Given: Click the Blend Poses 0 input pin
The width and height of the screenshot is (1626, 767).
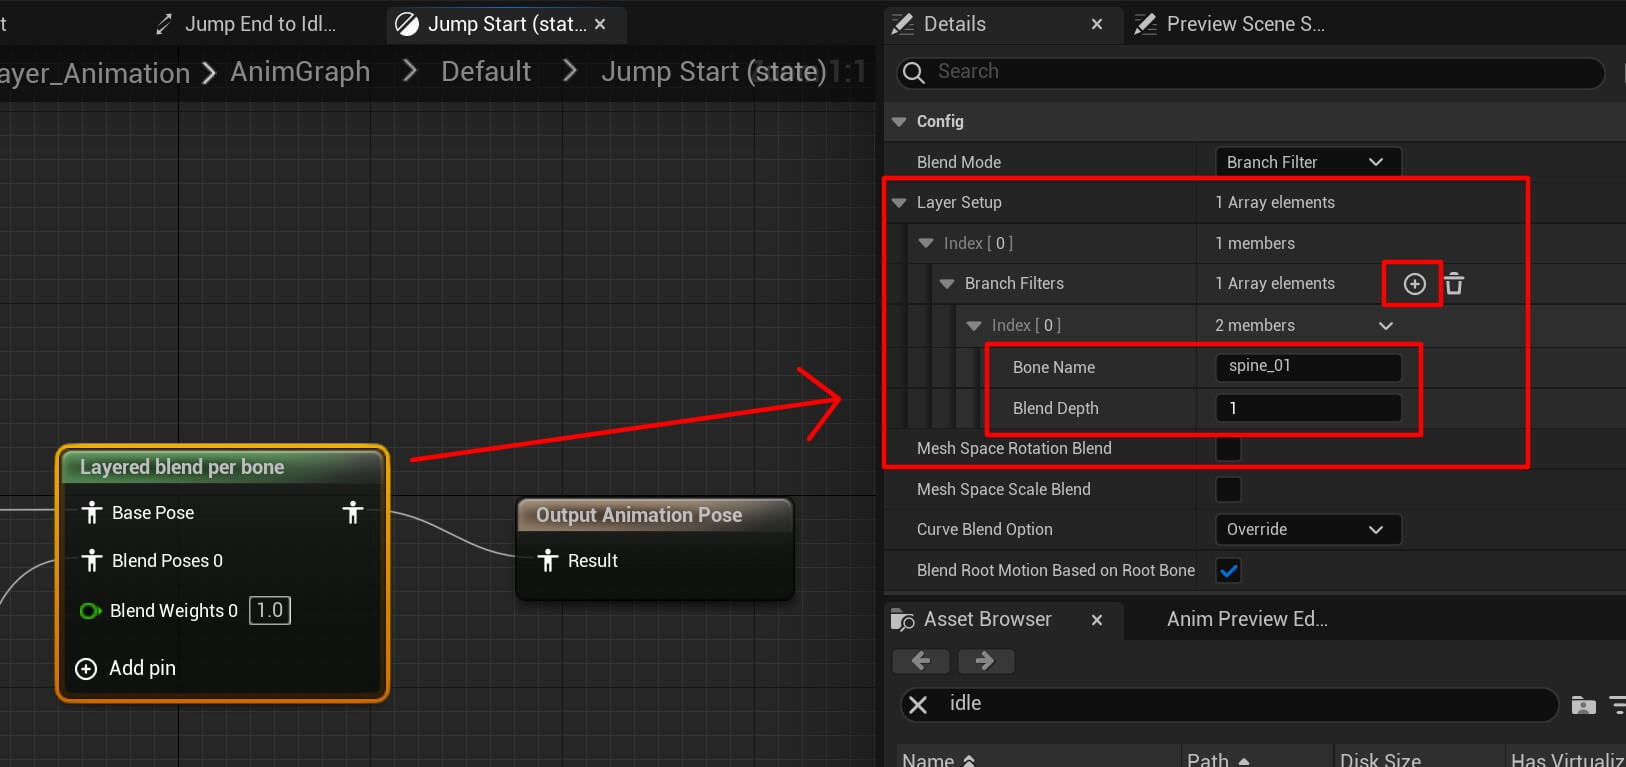Looking at the screenshot, I should [x=92, y=561].
